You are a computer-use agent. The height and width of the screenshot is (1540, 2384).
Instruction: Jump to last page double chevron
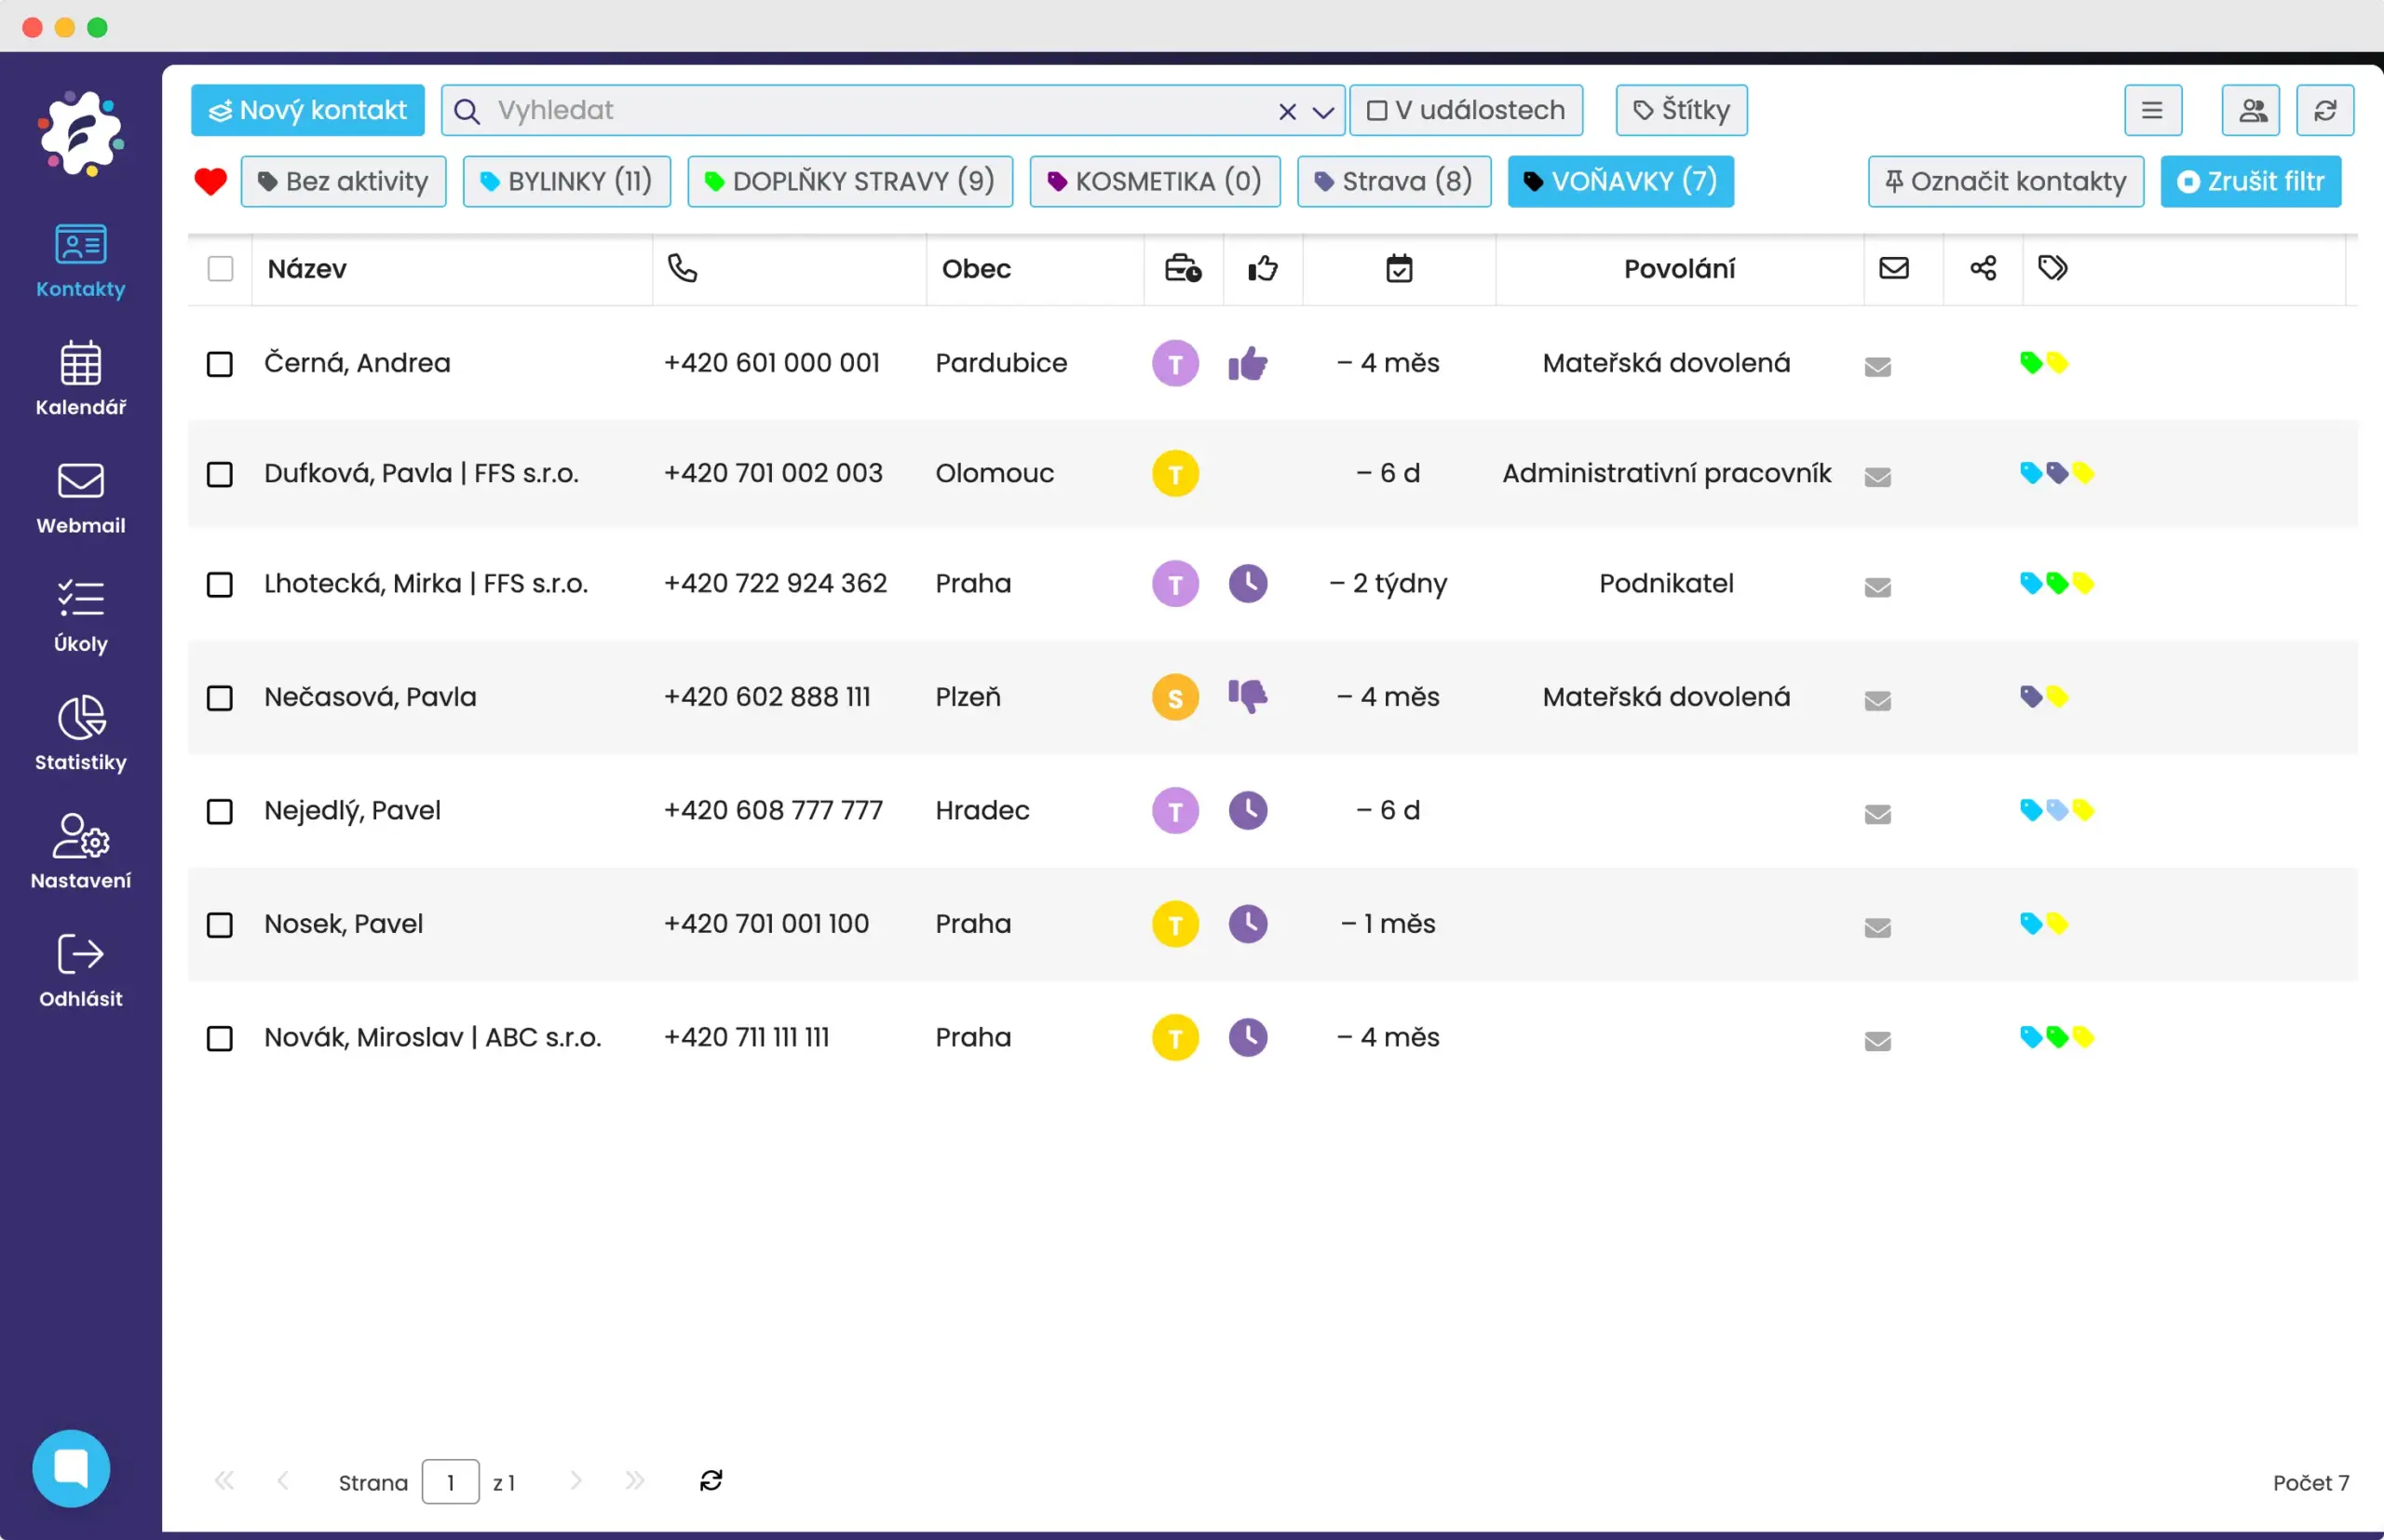click(634, 1480)
